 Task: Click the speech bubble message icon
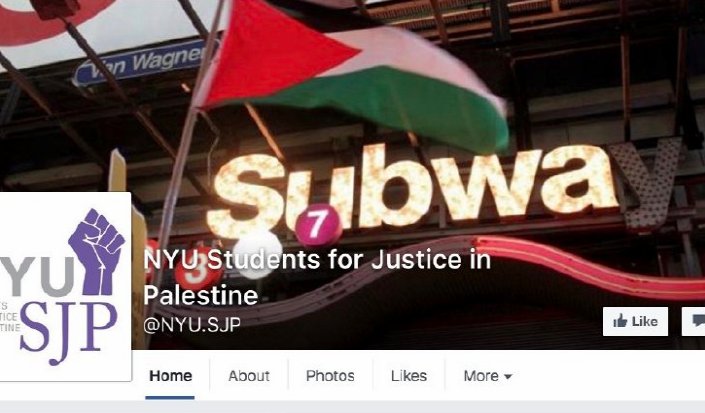click(698, 321)
